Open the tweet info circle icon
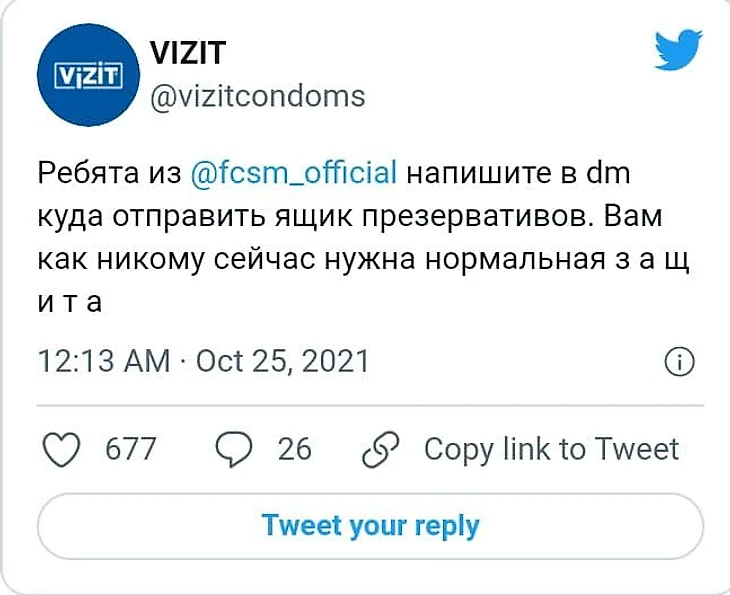This screenshot has width=730, height=595. coord(679,361)
